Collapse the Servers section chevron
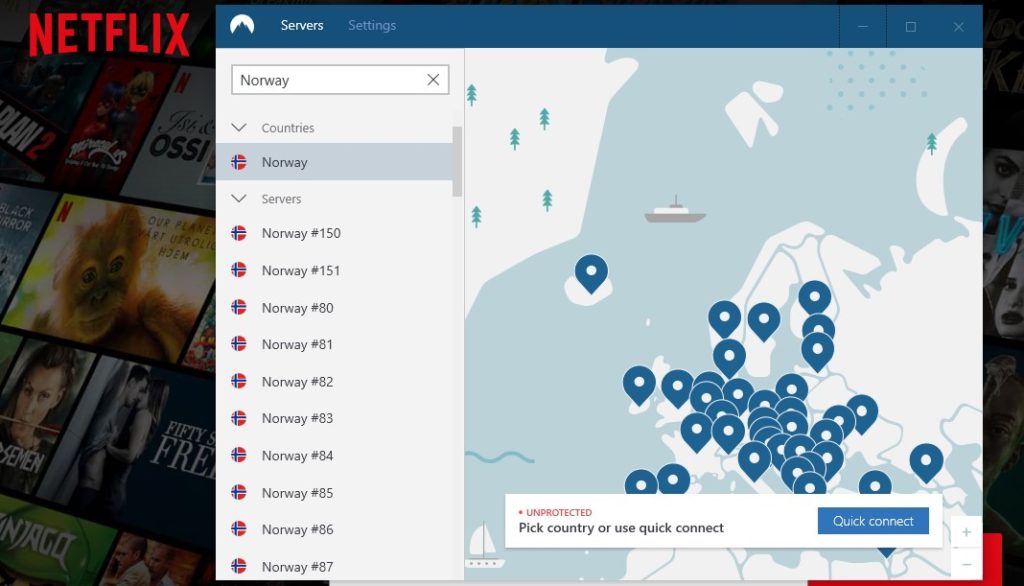The height and width of the screenshot is (586, 1024). click(239, 198)
